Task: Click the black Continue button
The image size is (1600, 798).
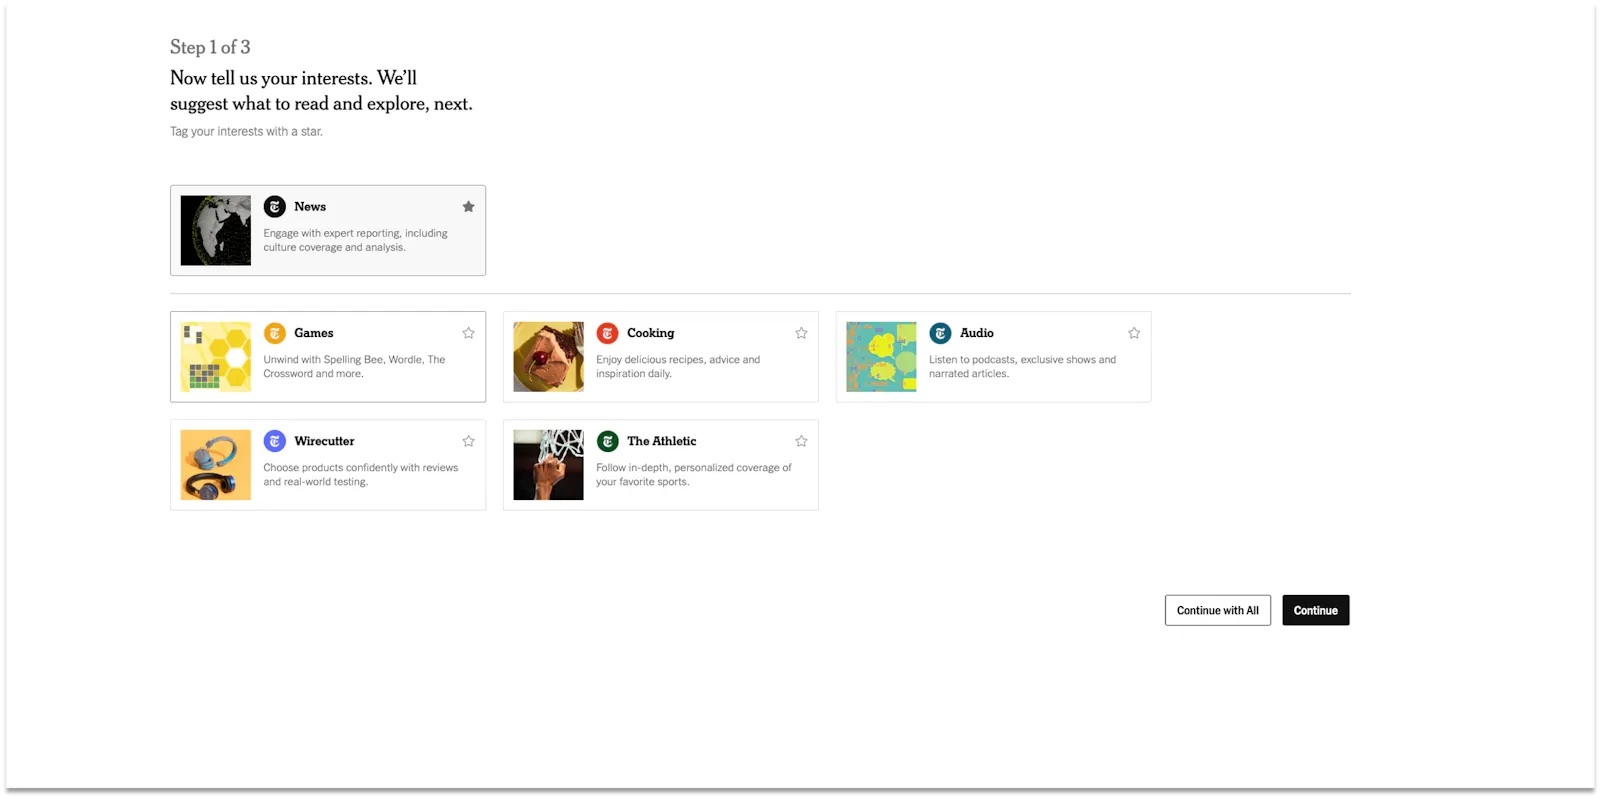Action: [x=1315, y=610]
